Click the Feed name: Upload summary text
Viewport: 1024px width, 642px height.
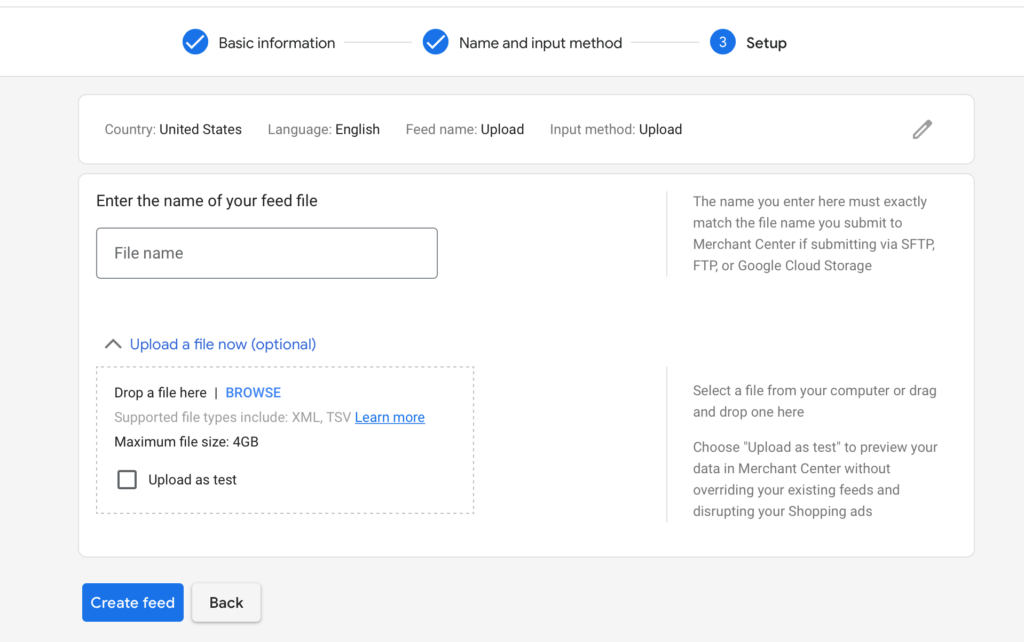pos(464,129)
